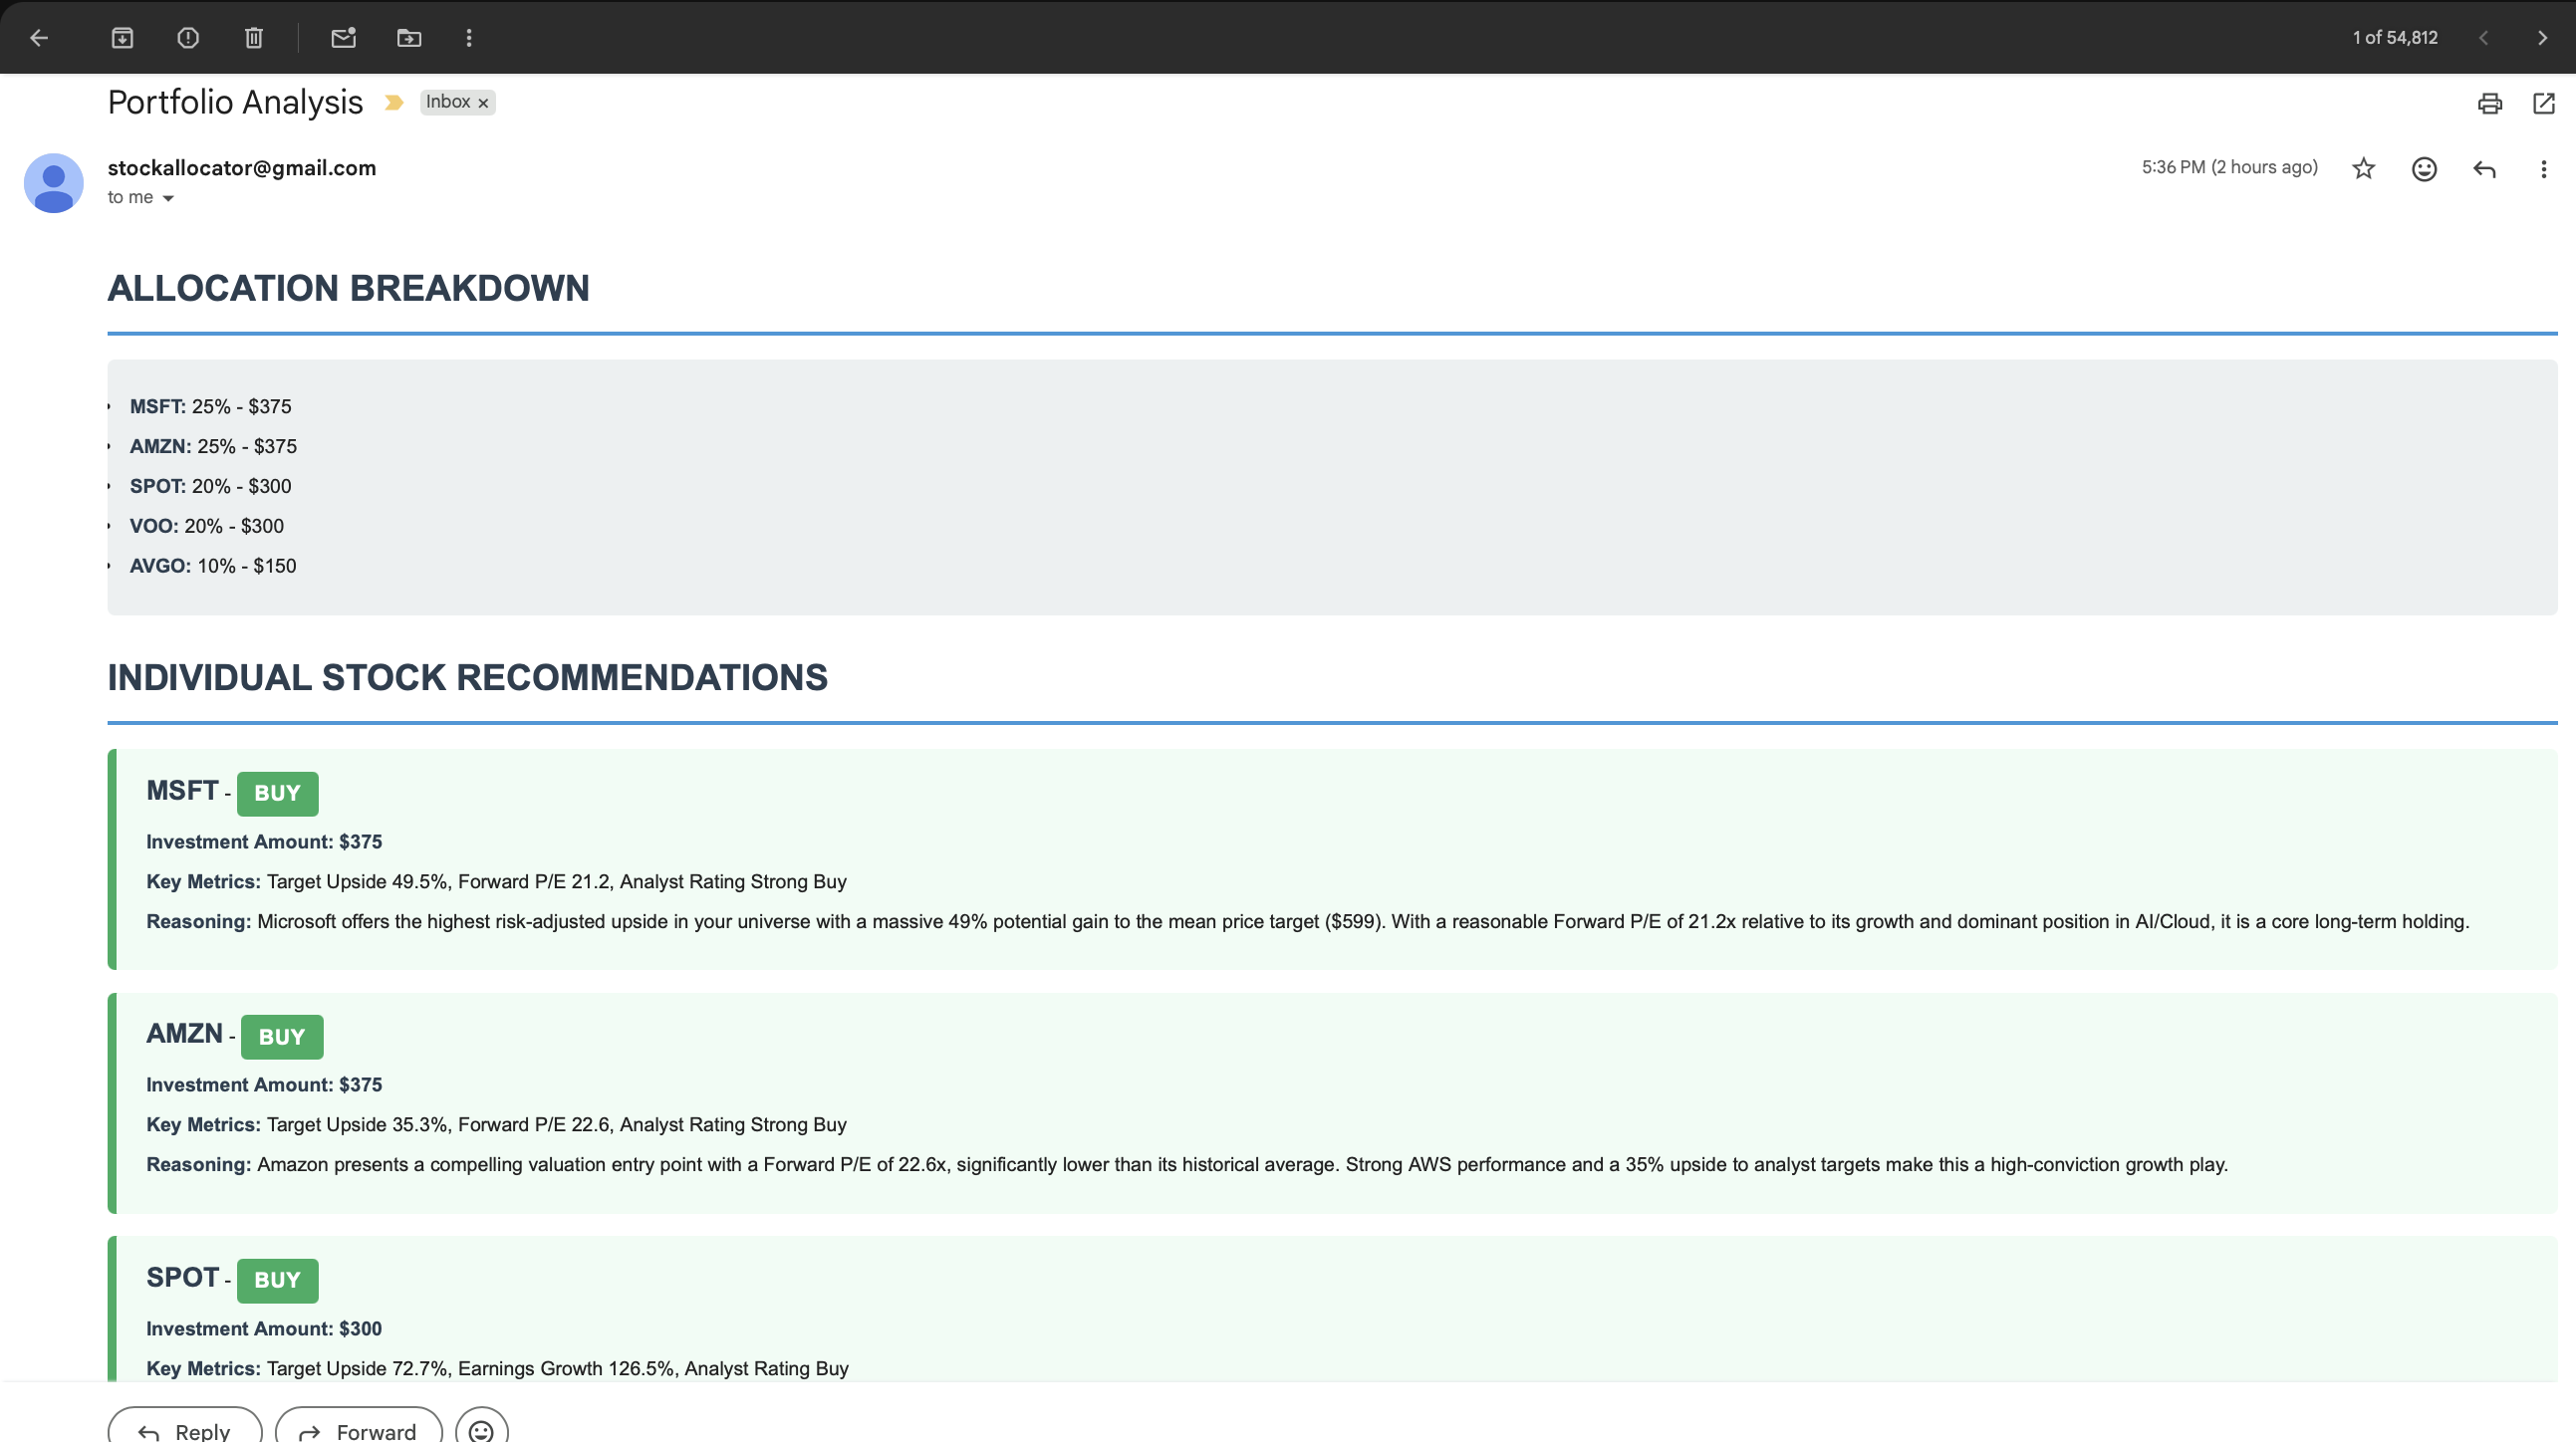Click the reply arrow in header
2576x1442 pixels.
click(2484, 168)
